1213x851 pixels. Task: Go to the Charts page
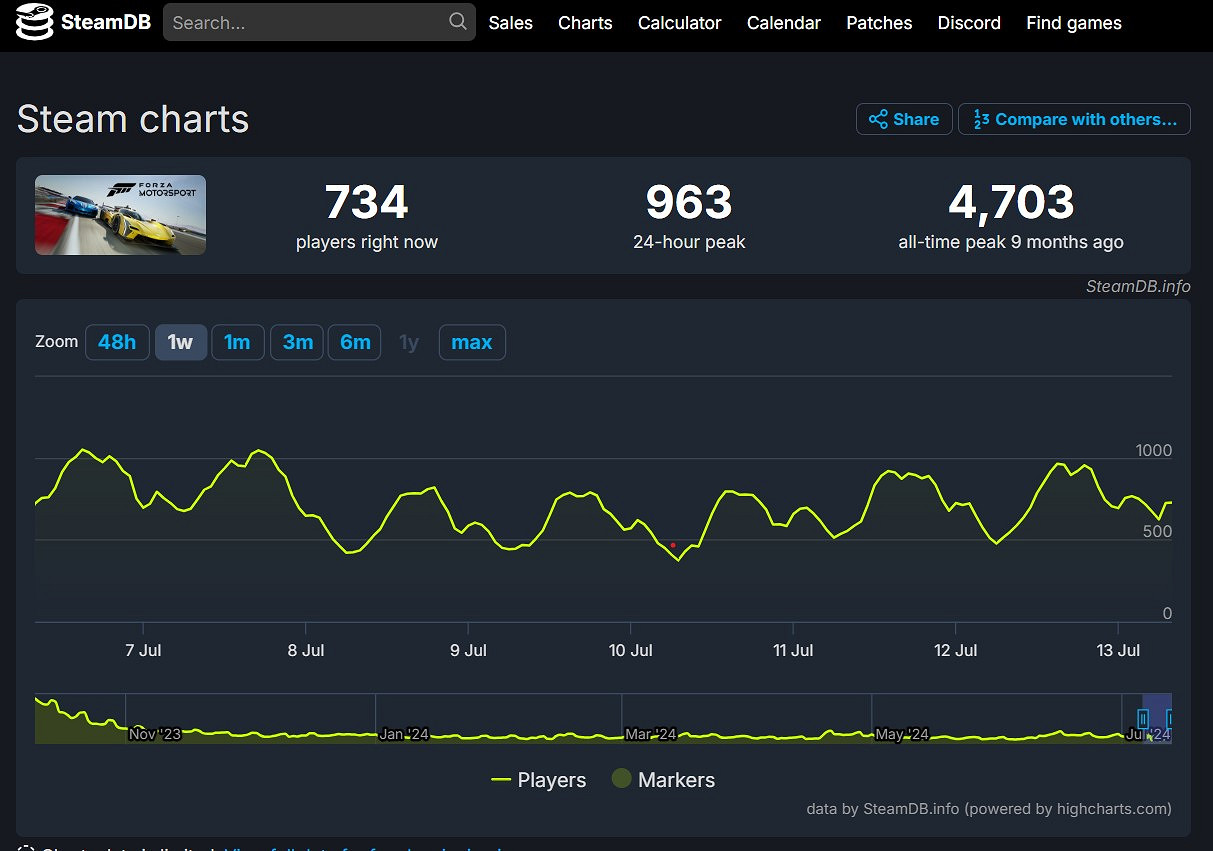pyautogui.click(x=585, y=23)
